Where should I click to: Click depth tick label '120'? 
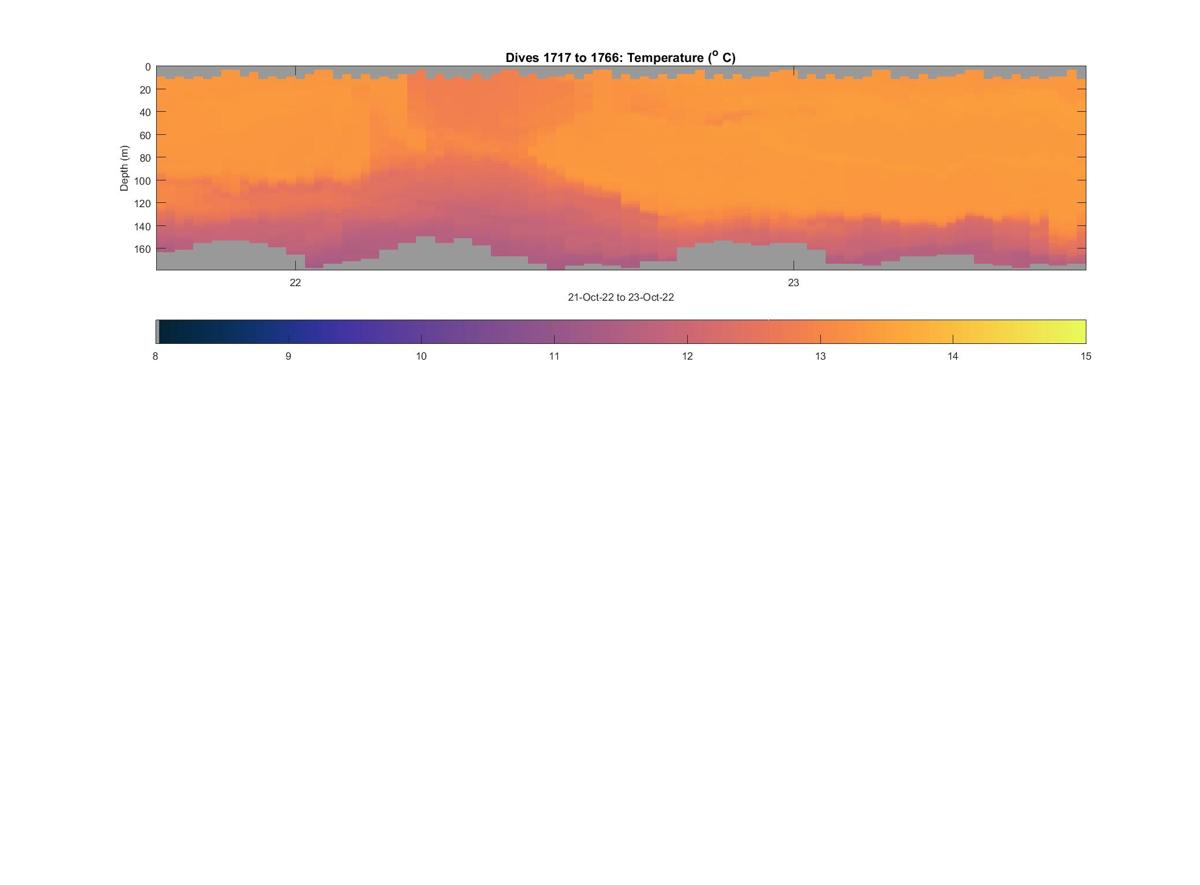tap(142, 203)
